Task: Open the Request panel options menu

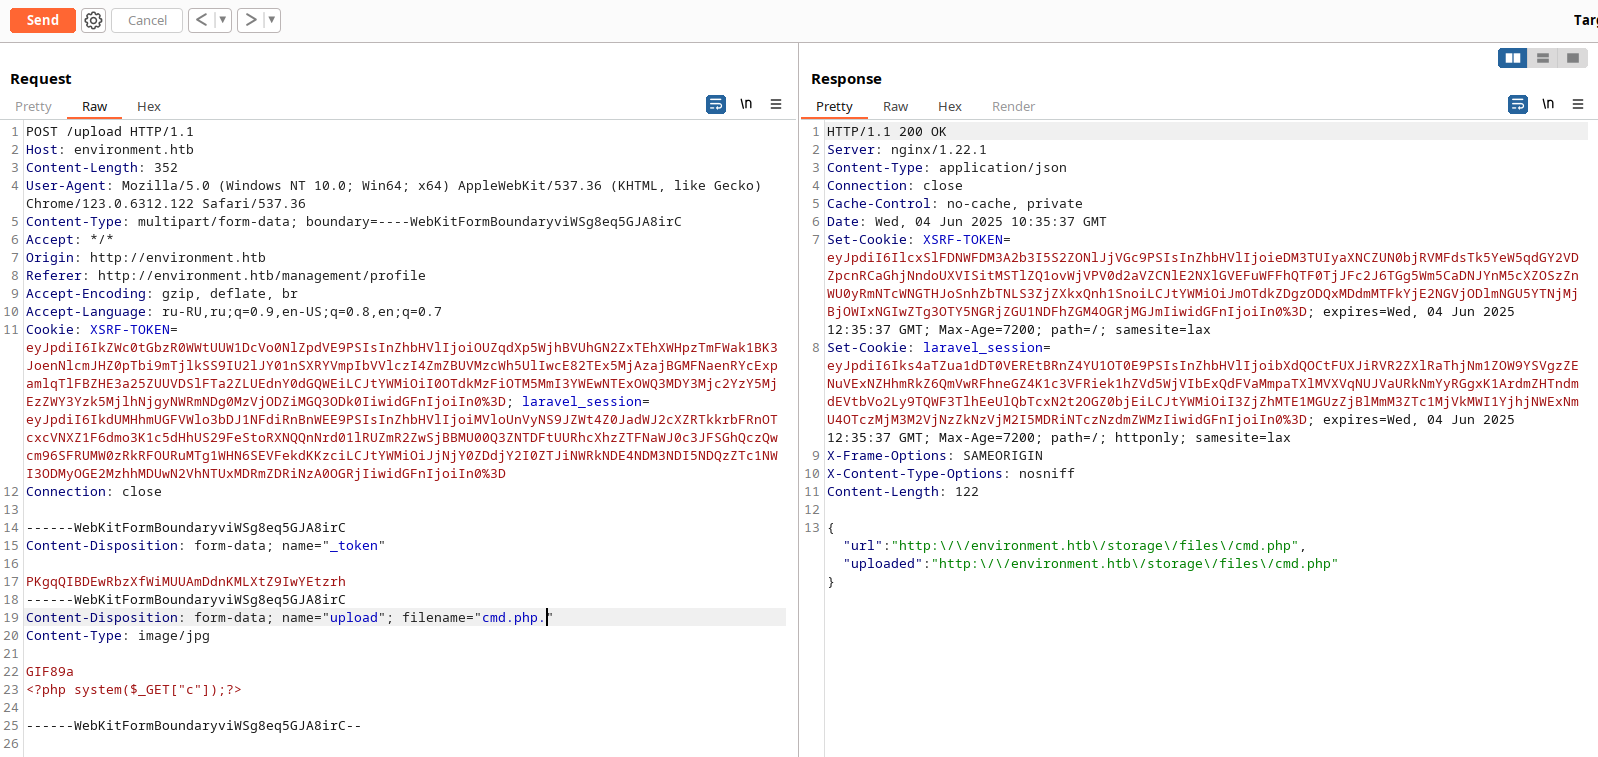Action: point(776,104)
